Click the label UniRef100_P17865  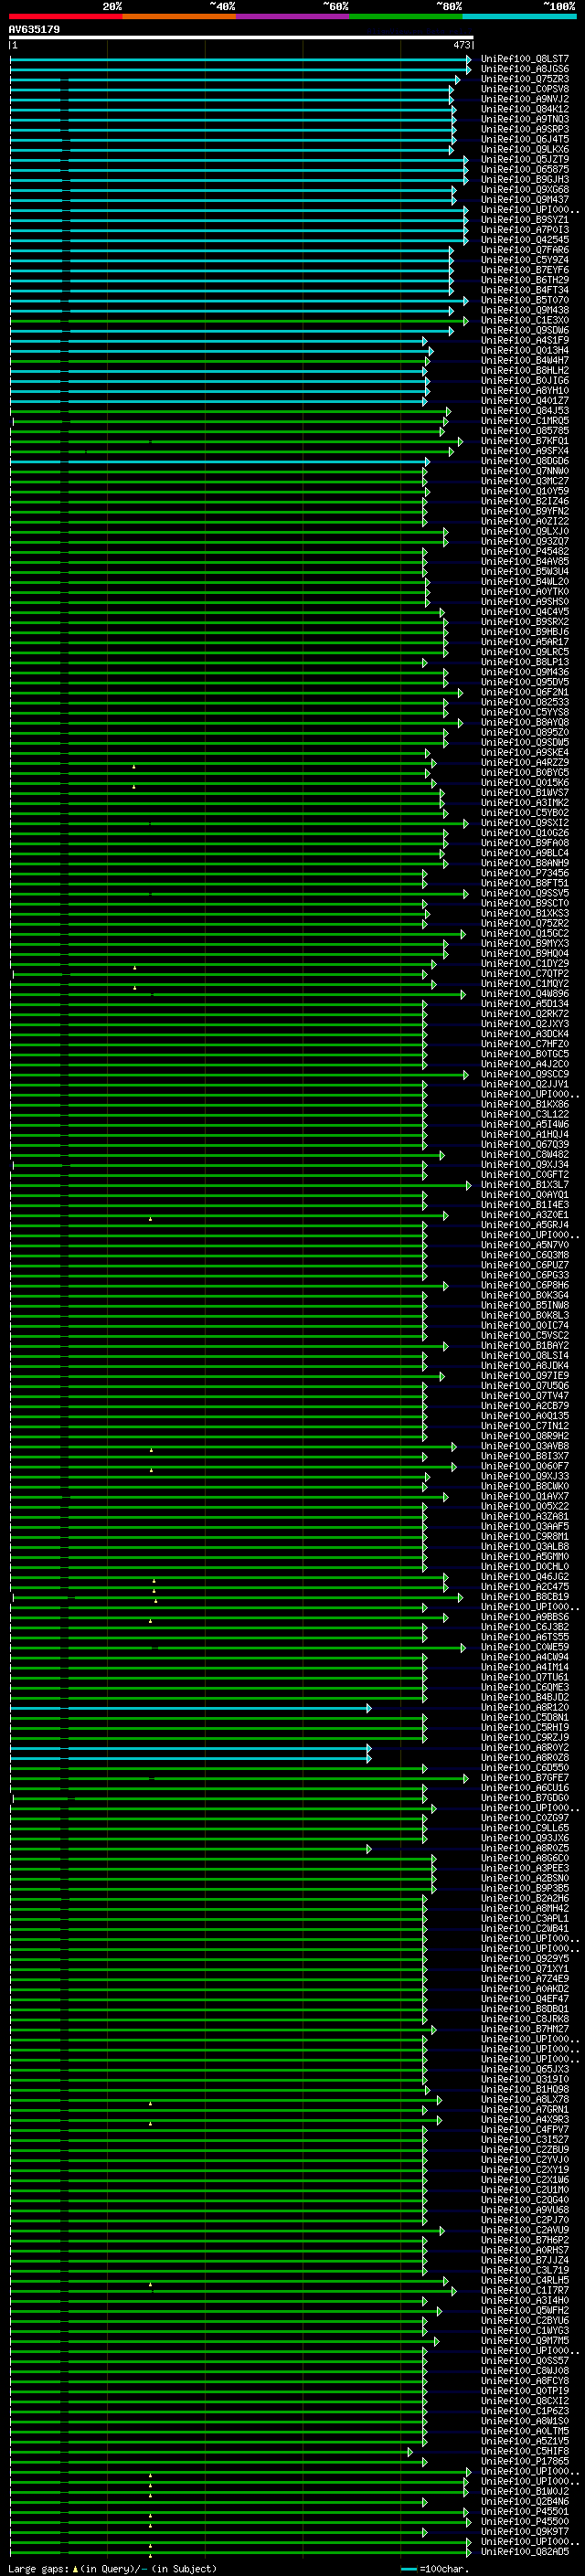[525, 2461]
